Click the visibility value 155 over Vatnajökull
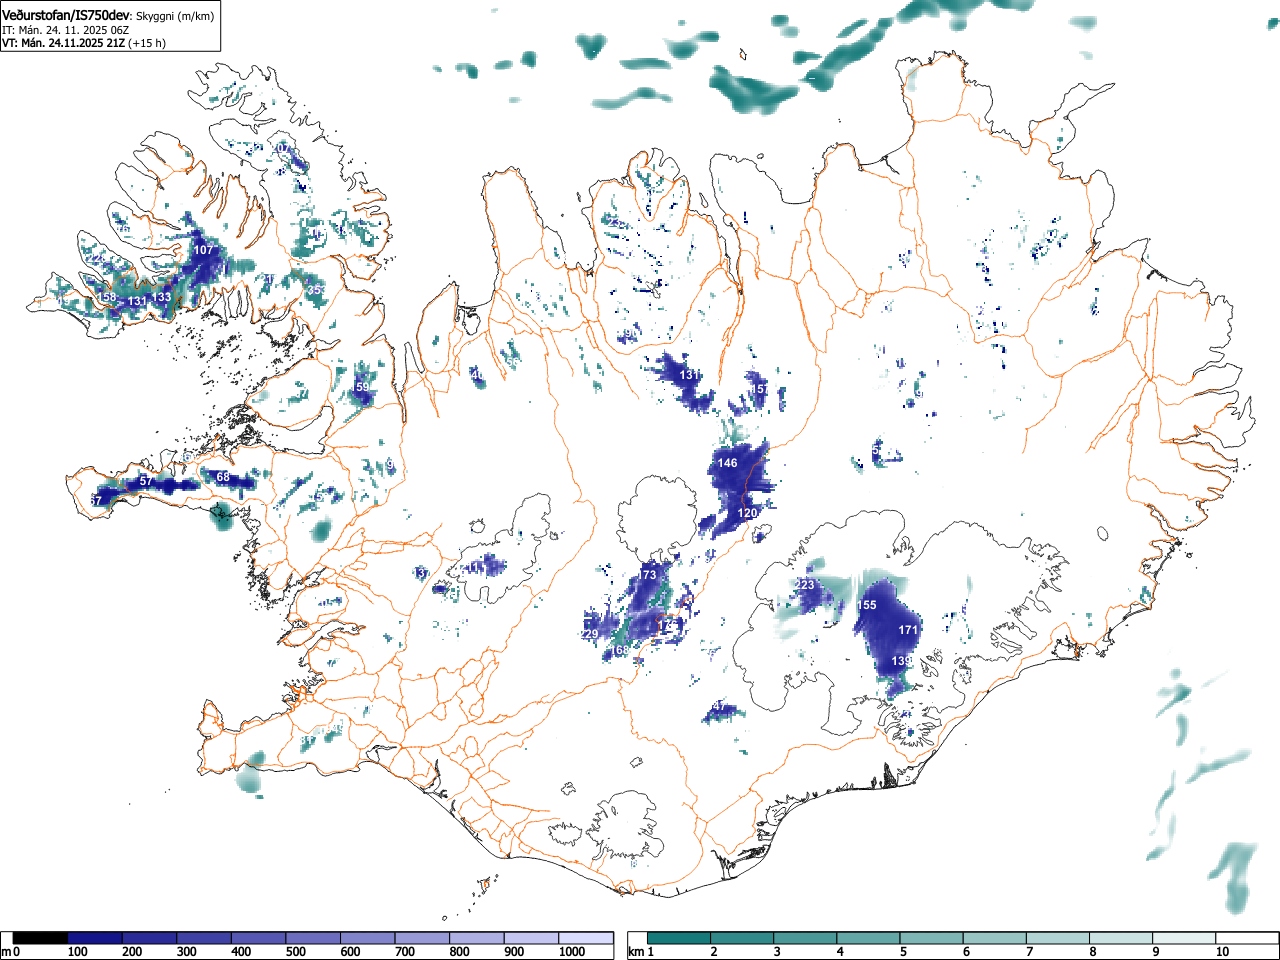The width and height of the screenshot is (1280, 960). point(867,605)
